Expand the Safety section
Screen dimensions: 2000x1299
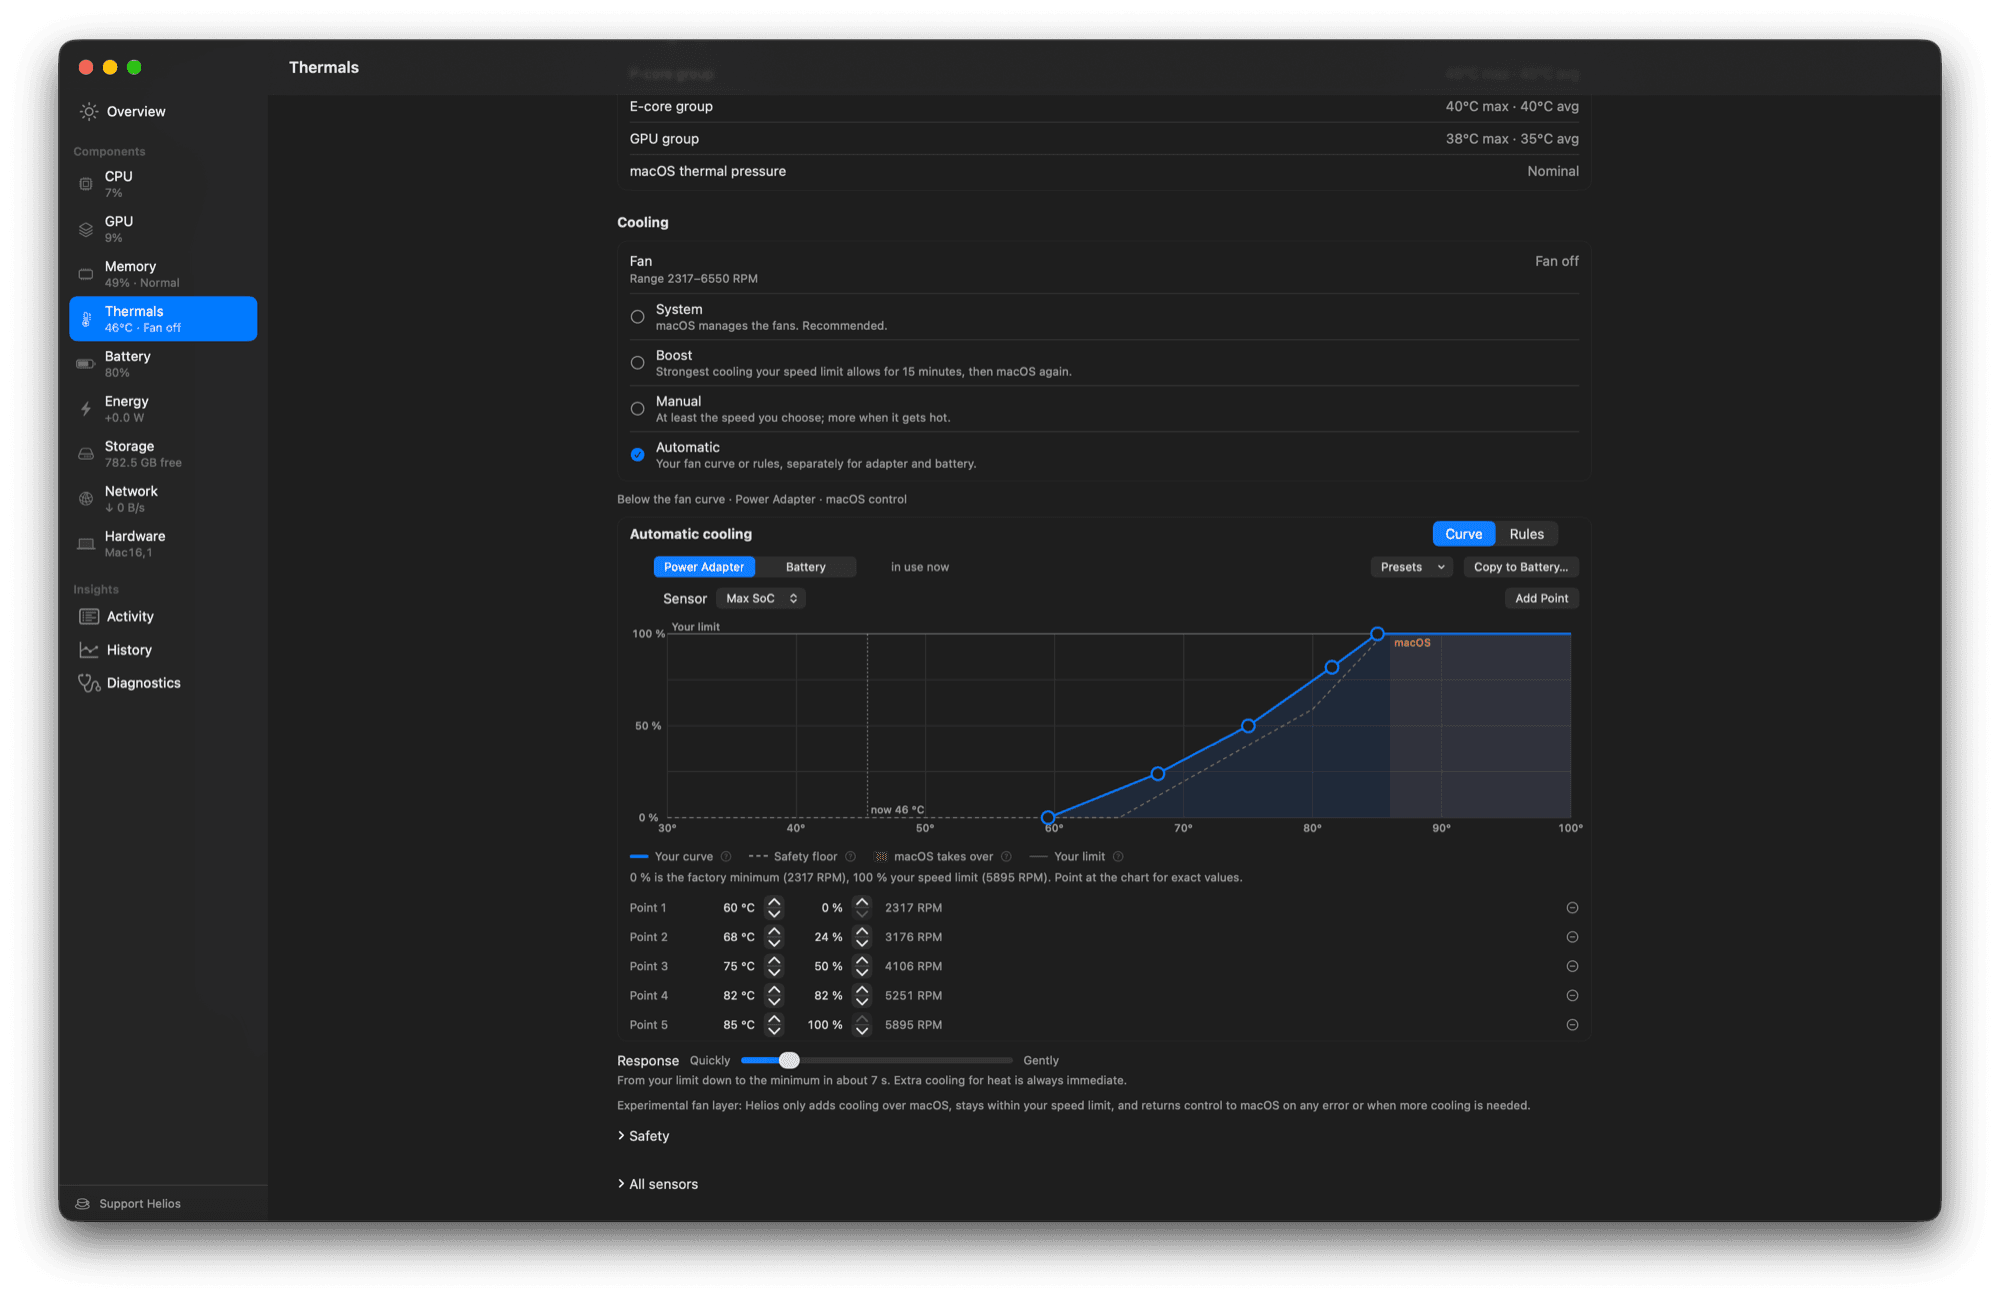(643, 1136)
